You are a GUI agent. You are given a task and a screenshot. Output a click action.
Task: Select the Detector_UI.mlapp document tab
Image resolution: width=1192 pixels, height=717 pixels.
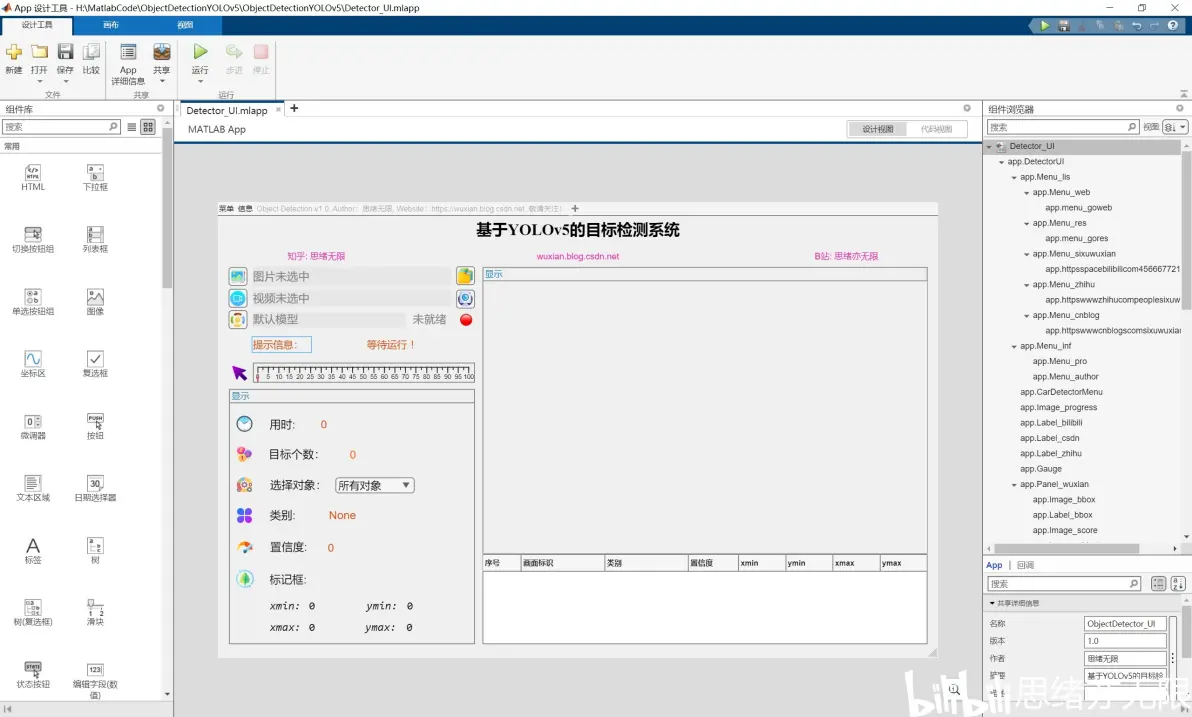[x=227, y=110]
